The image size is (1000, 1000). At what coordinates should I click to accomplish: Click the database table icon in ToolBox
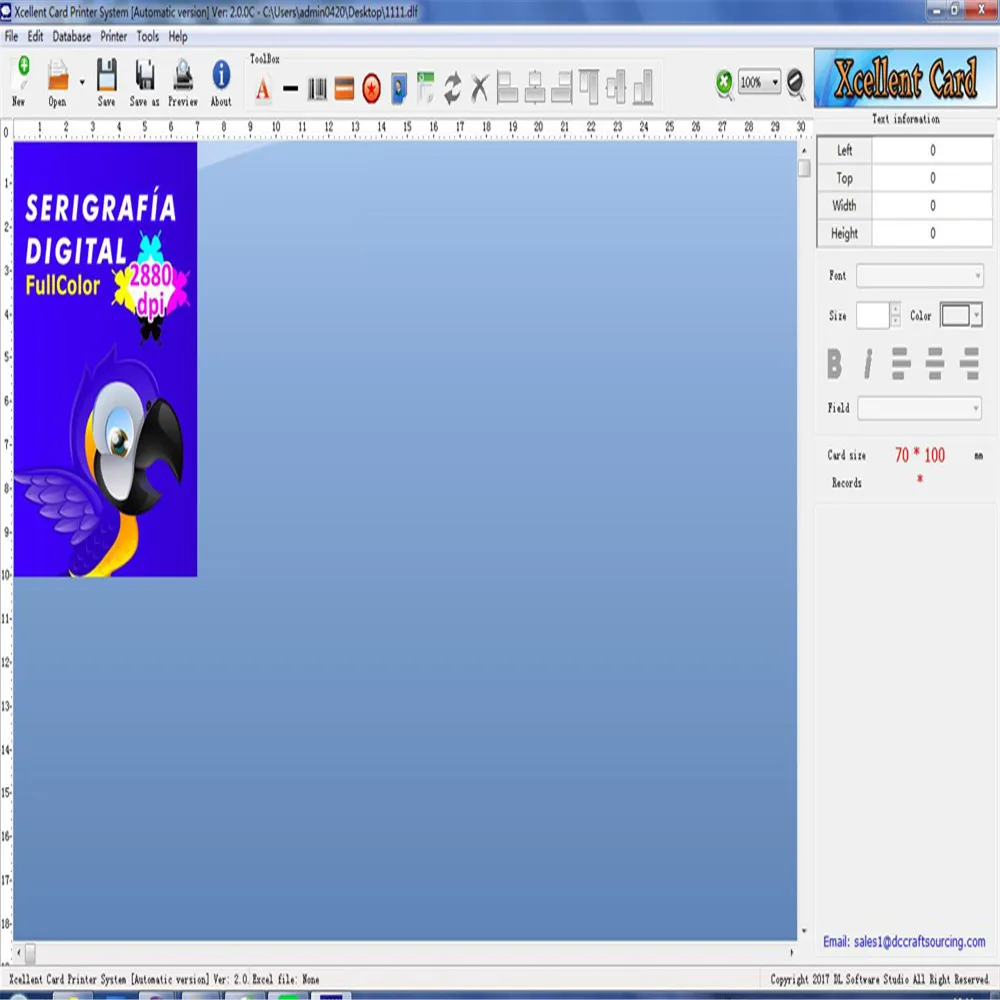click(x=425, y=87)
